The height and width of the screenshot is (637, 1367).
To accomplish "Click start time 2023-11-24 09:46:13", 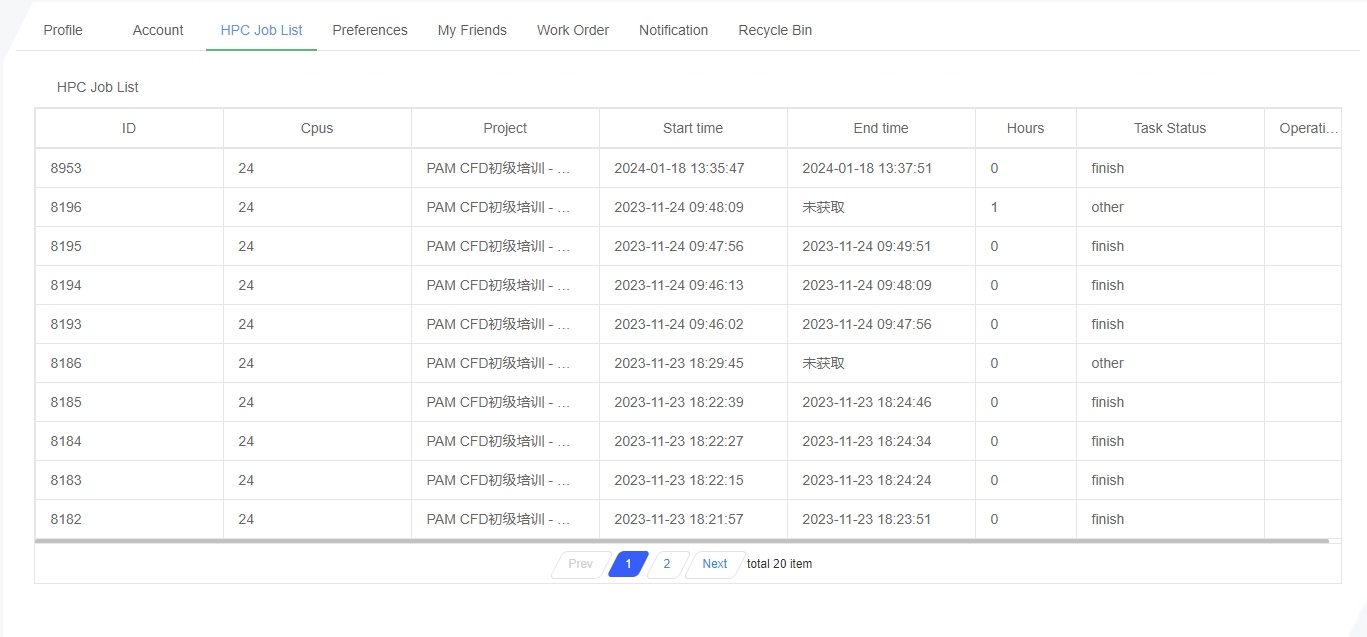I will [679, 285].
